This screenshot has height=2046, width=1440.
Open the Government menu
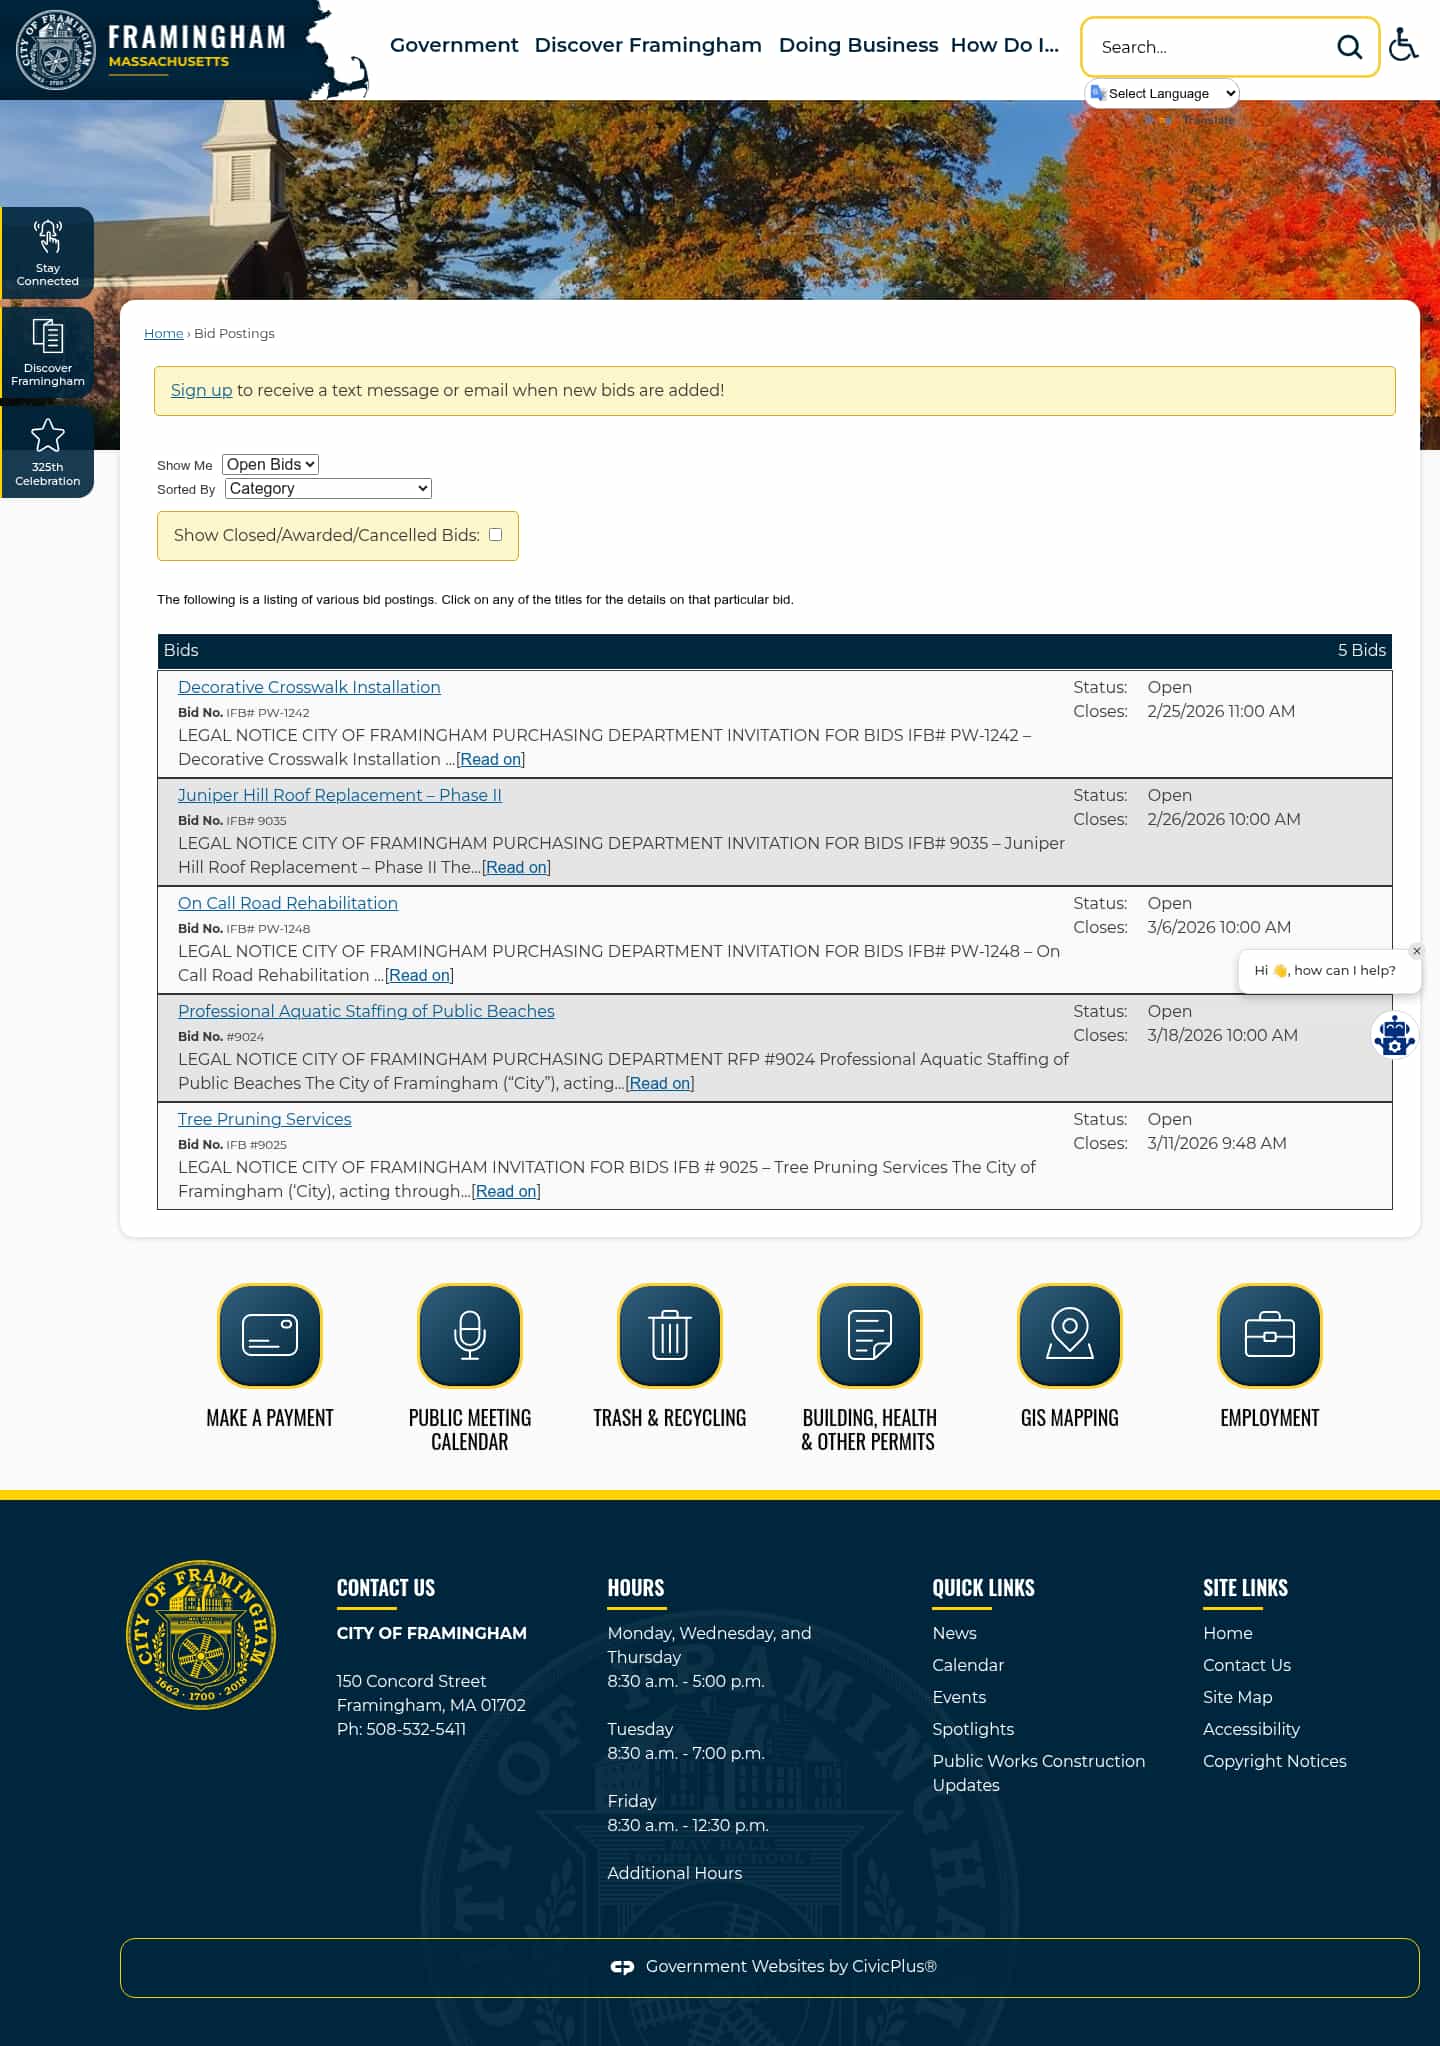454,45
